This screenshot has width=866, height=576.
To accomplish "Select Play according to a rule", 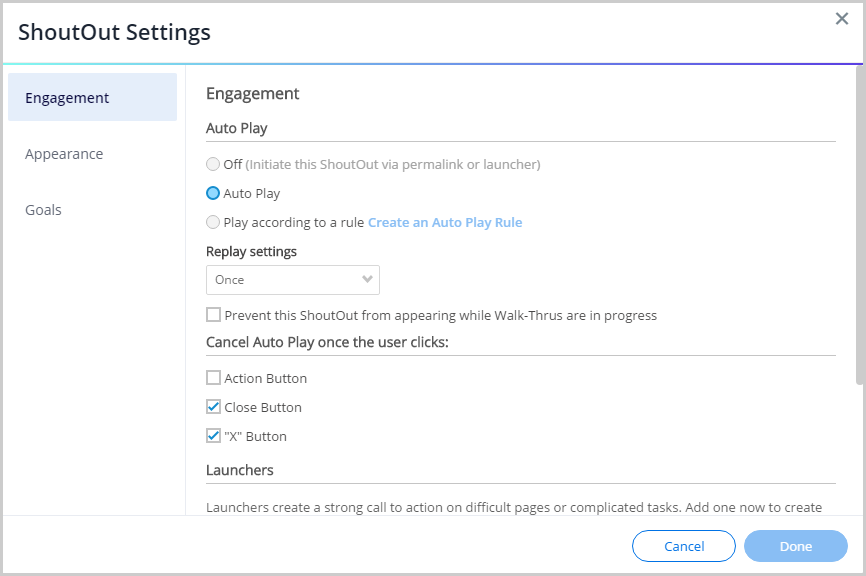I will click(x=213, y=222).
